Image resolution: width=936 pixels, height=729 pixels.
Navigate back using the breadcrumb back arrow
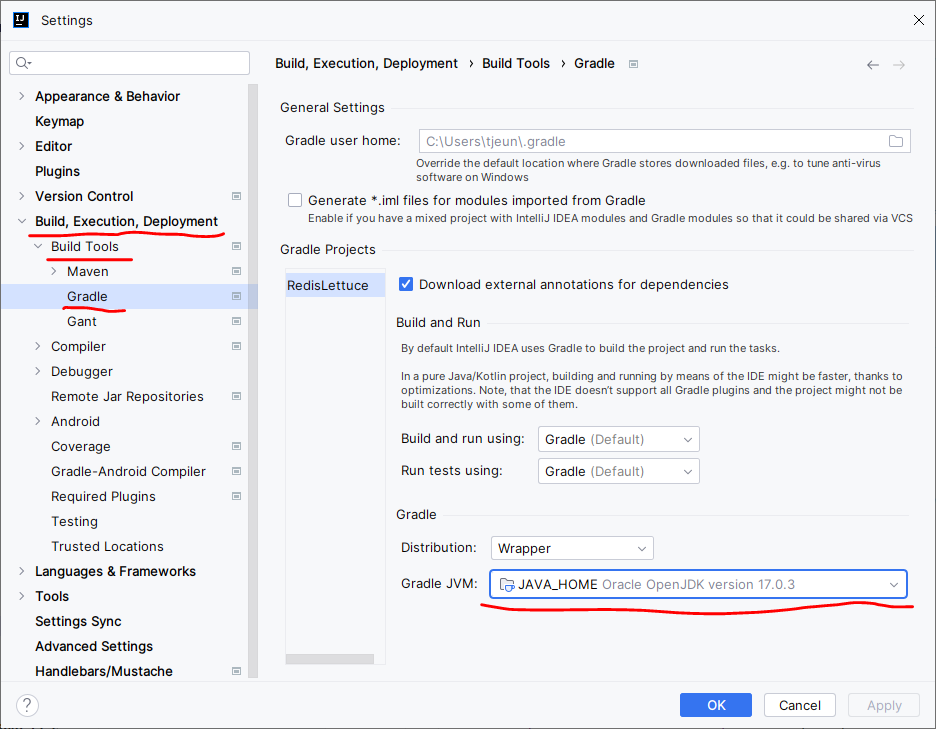click(872, 63)
